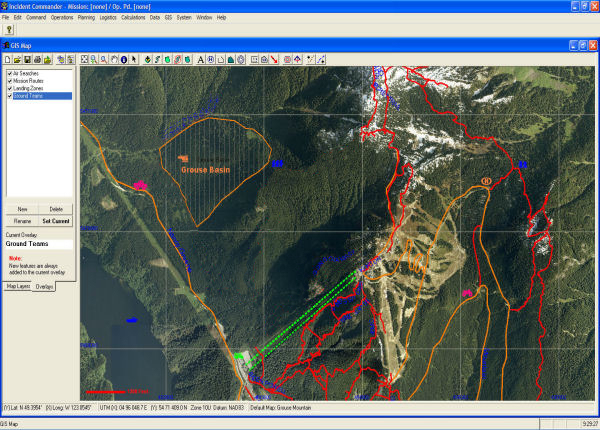Click the red target symbol tool
This screenshot has height=430, width=600.
tap(287, 59)
